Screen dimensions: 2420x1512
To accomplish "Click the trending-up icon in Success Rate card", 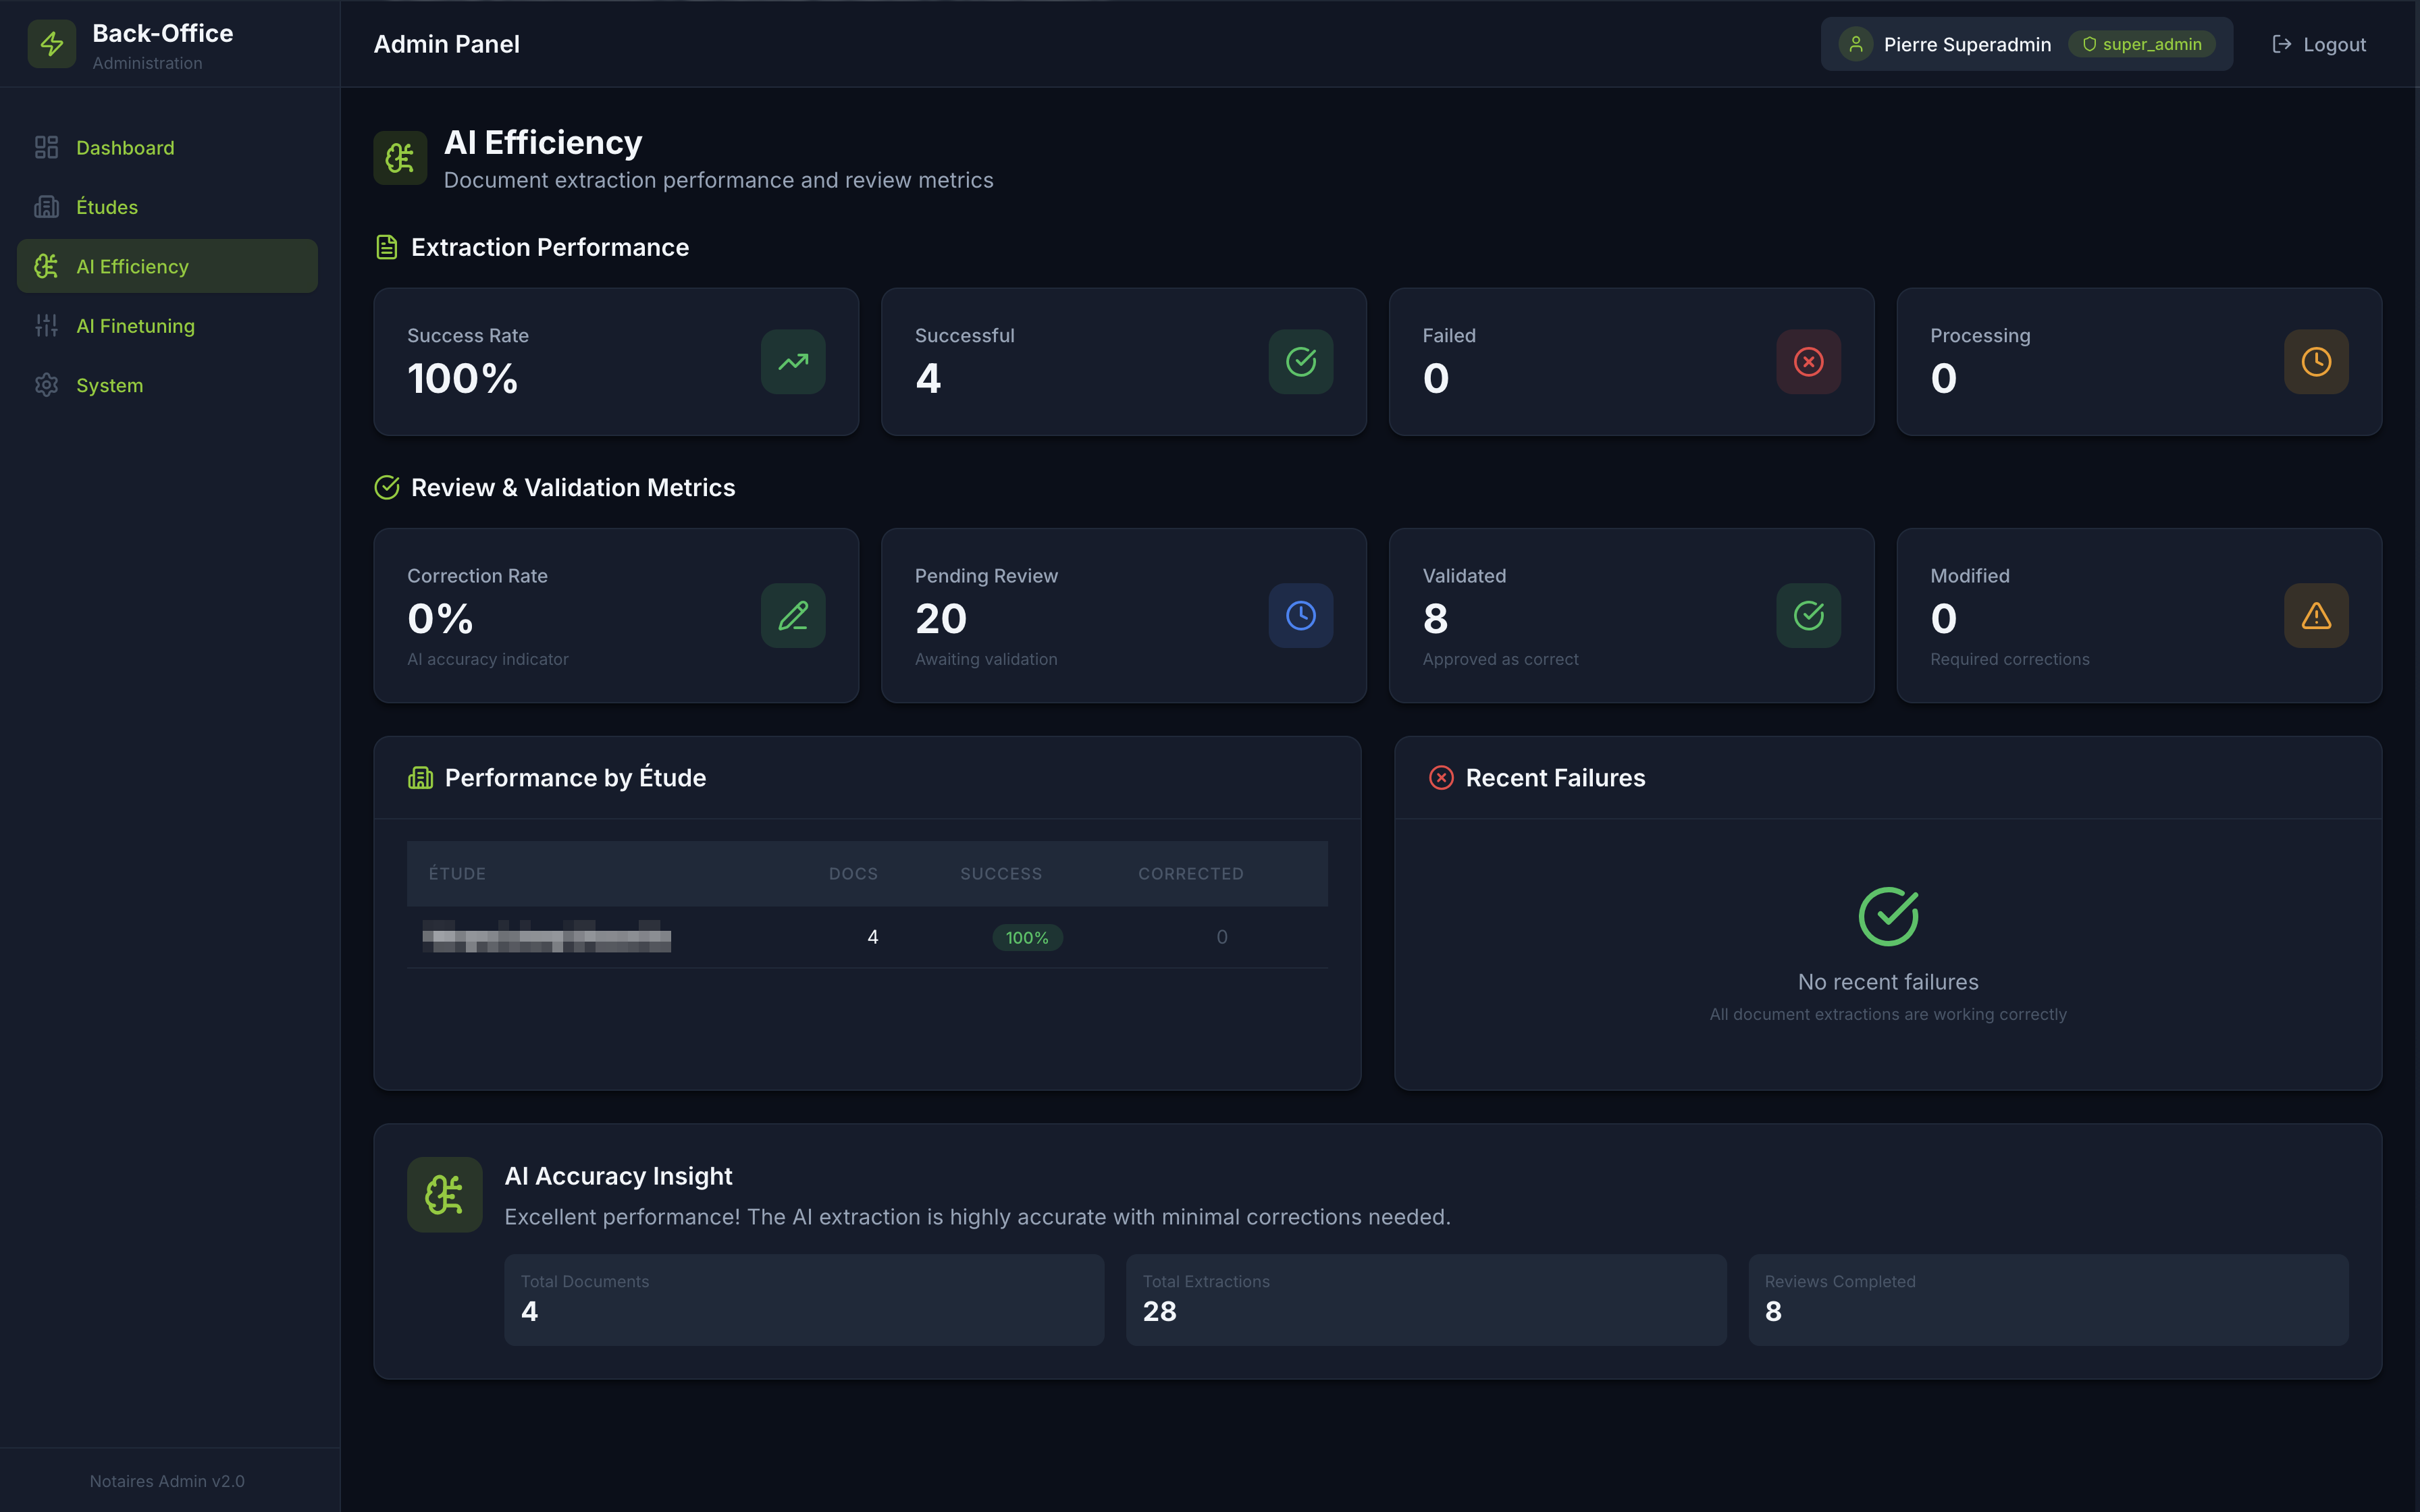I will (793, 362).
